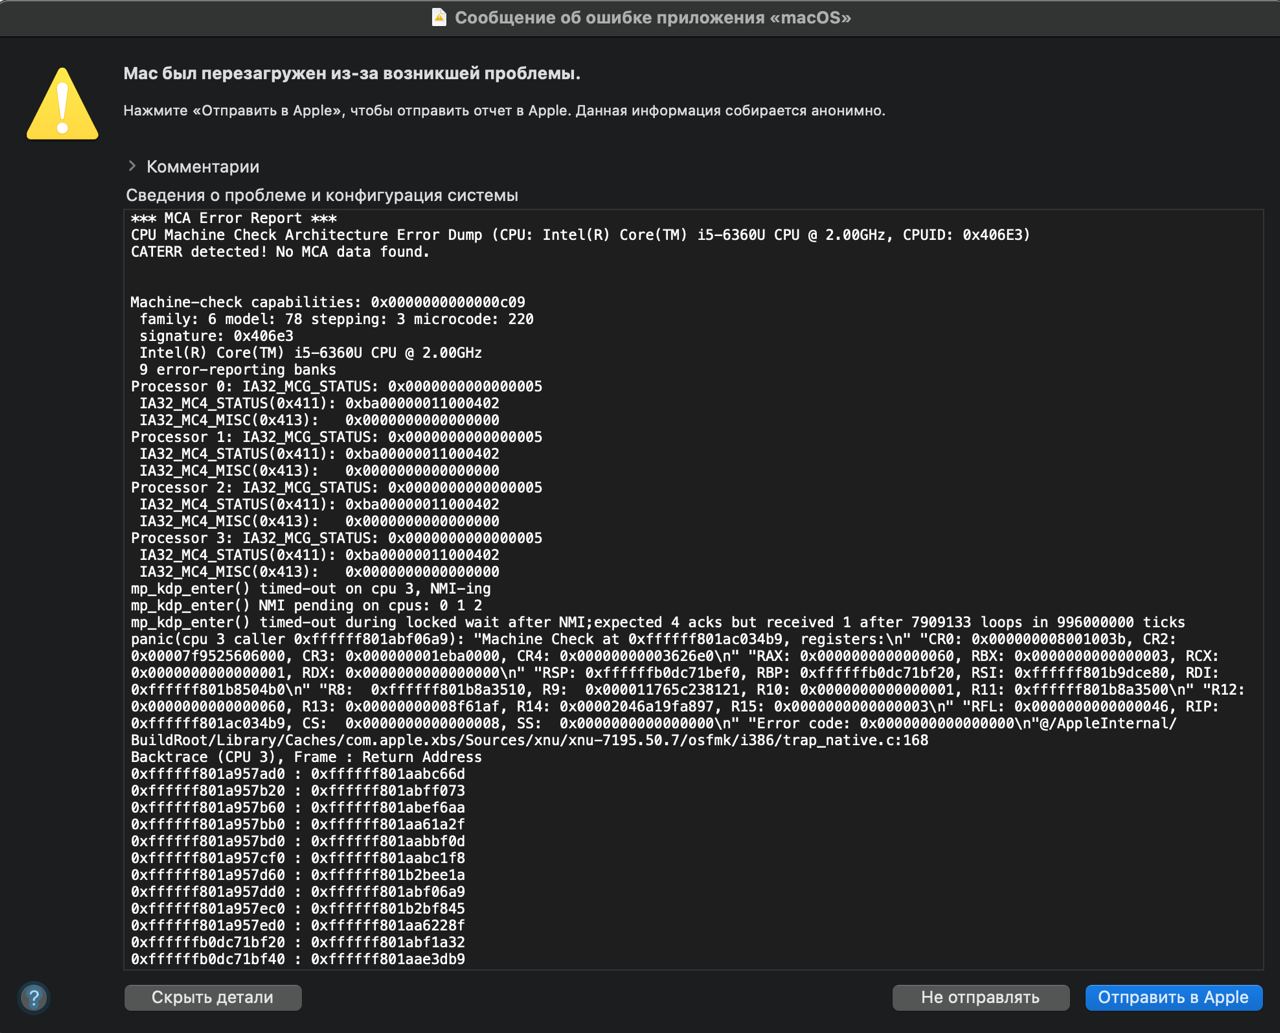This screenshot has height=1033, width=1280.
Task: Click the line family: 6 model: 78 stepping
Action: pyautogui.click(x=336, y=319)
